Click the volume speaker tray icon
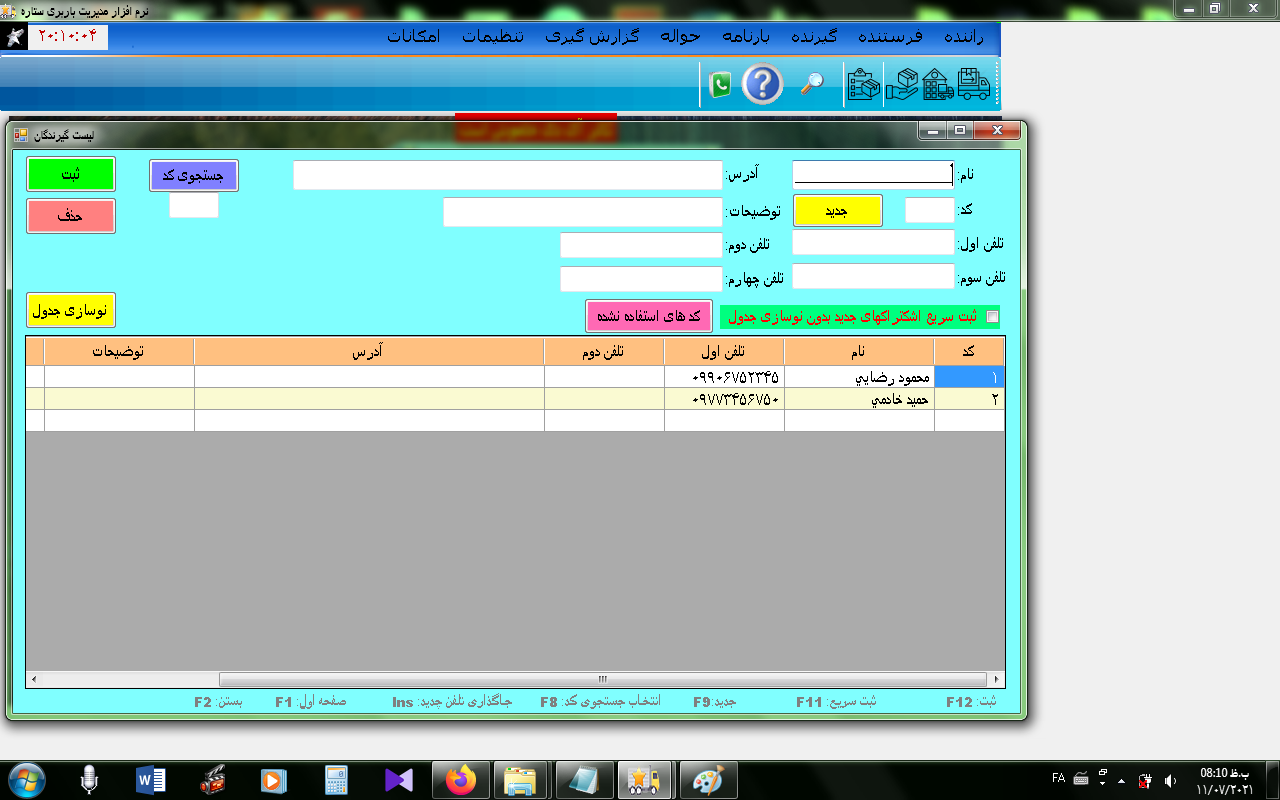The image size is (1280, 800). click(x=1170, y=780)
